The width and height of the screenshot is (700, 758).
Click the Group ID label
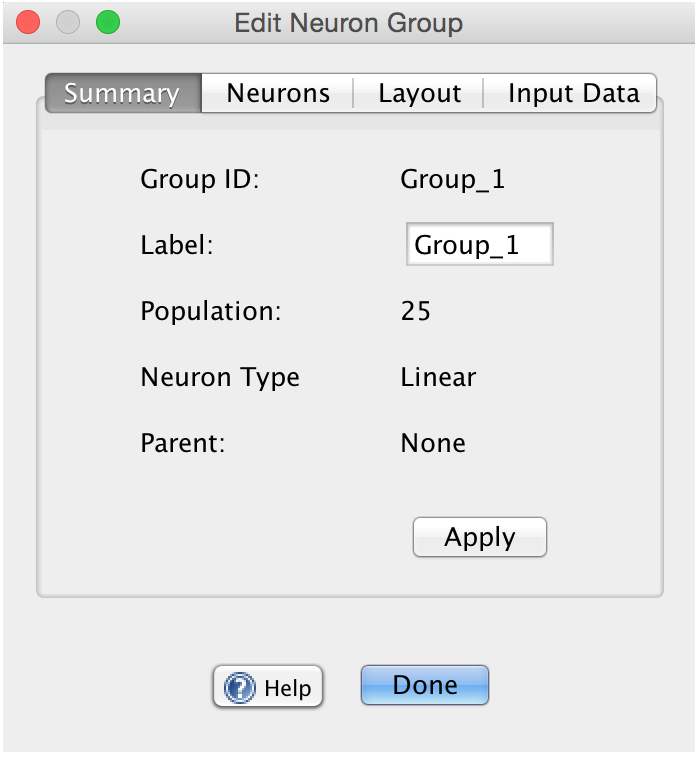coord(200,180)
